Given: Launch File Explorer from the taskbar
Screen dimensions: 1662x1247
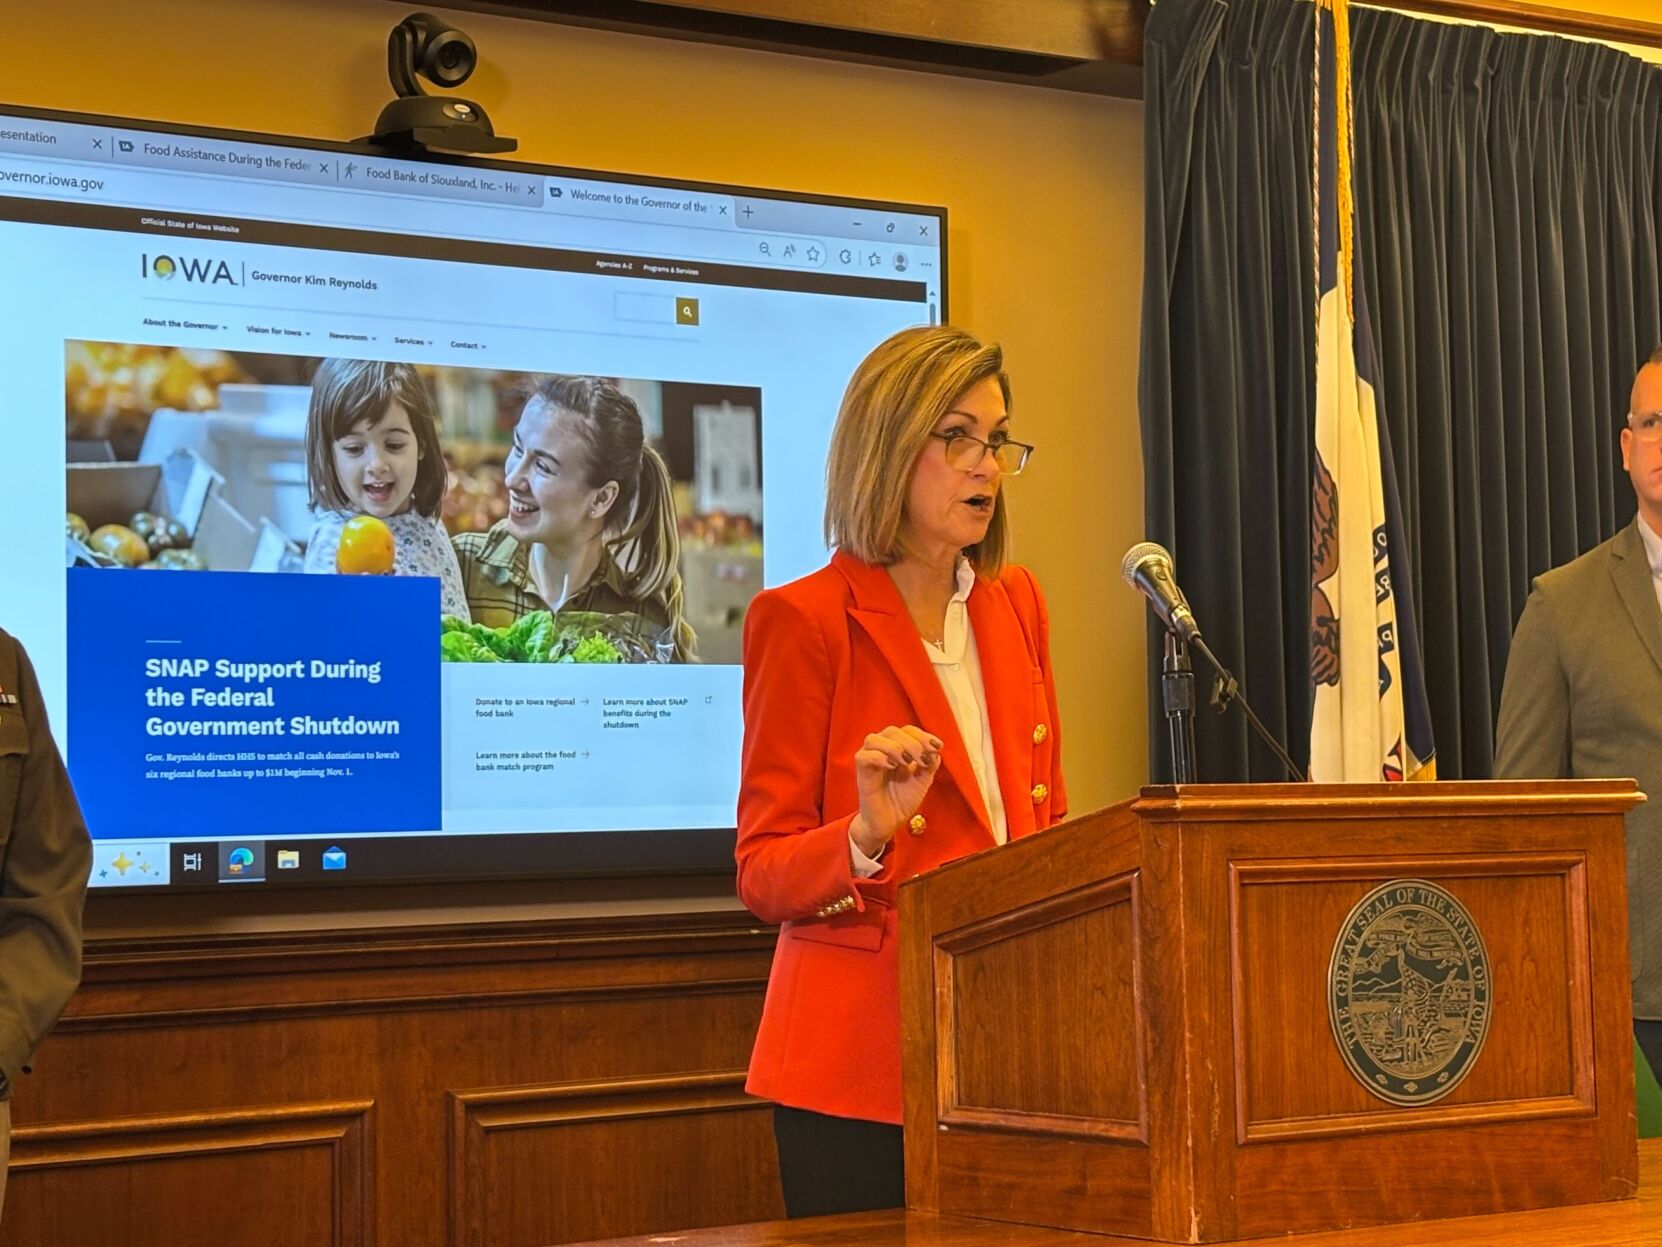Looking at the screenshot, I should tap(288, 860).
